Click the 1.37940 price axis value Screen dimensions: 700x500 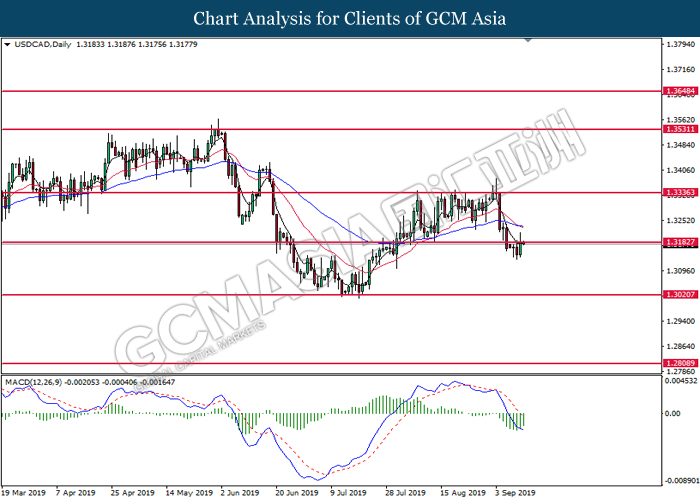click(681, 45)
